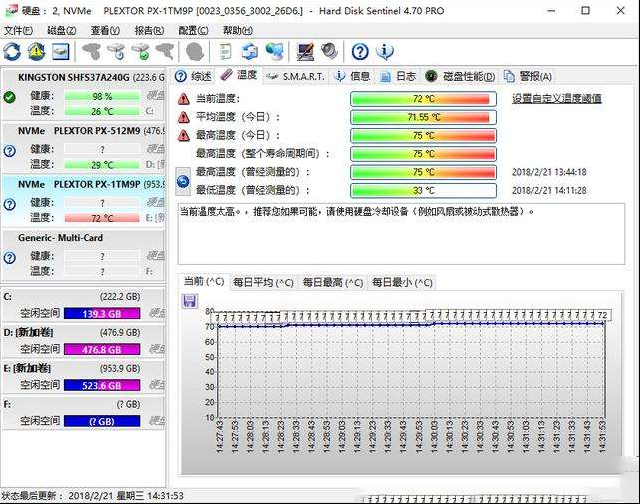Select the 当前 (°C) graph tab
Viewport: 640px width, 504px height.
(x=204, y=281)
